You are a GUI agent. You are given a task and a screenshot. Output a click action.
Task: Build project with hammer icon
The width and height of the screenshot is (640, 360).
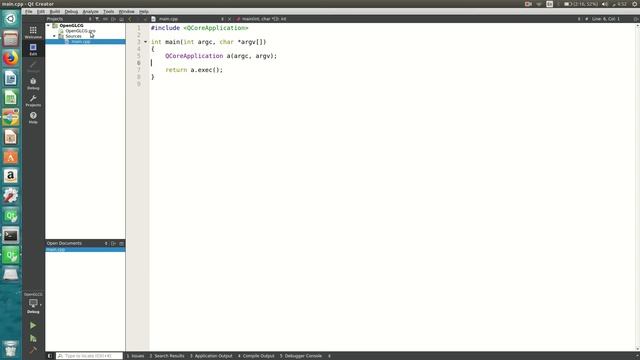(x=33, y=350)
